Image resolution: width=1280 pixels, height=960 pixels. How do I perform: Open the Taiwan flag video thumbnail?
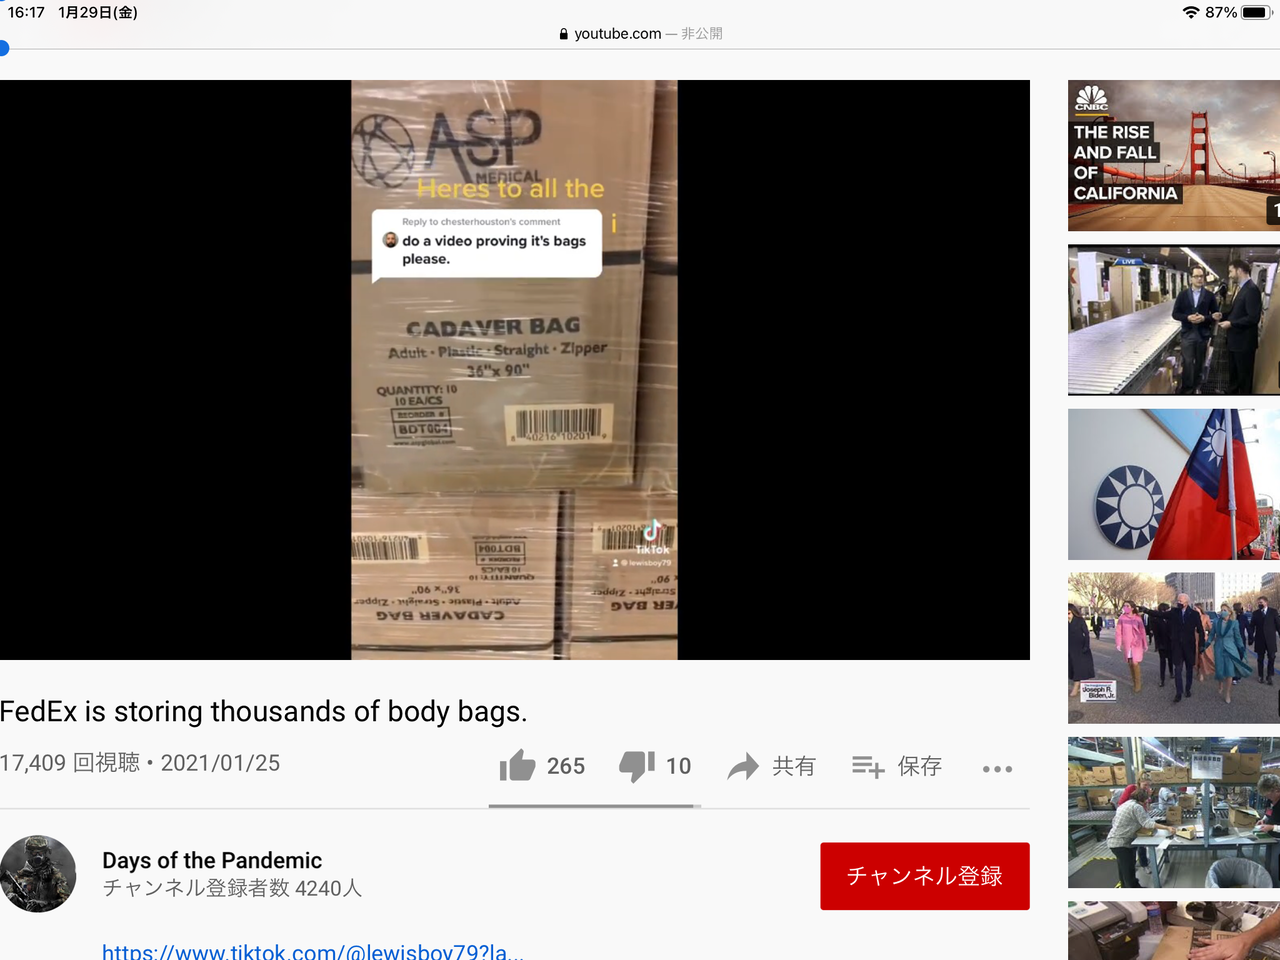coord(1174,484)
